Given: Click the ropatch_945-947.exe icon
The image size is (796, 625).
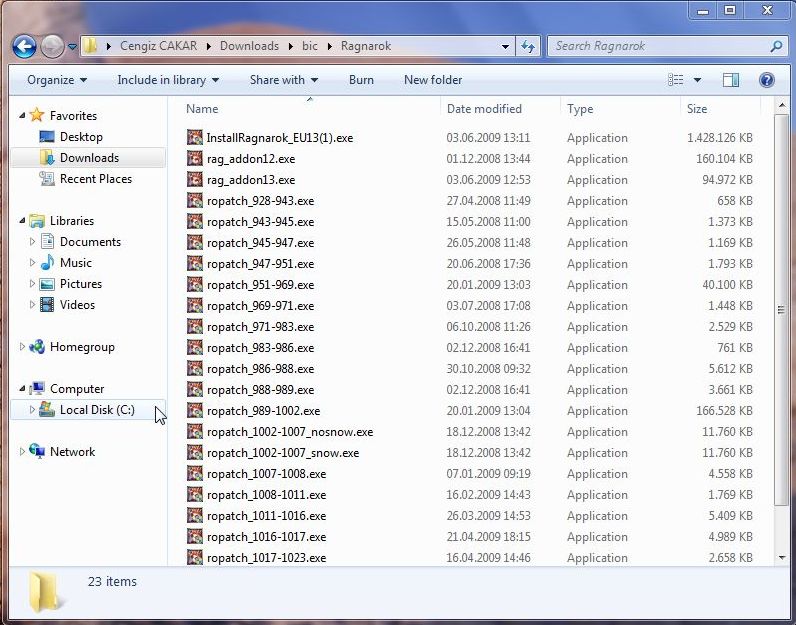Looking at the screenshot, I should [x=195, y=243].
